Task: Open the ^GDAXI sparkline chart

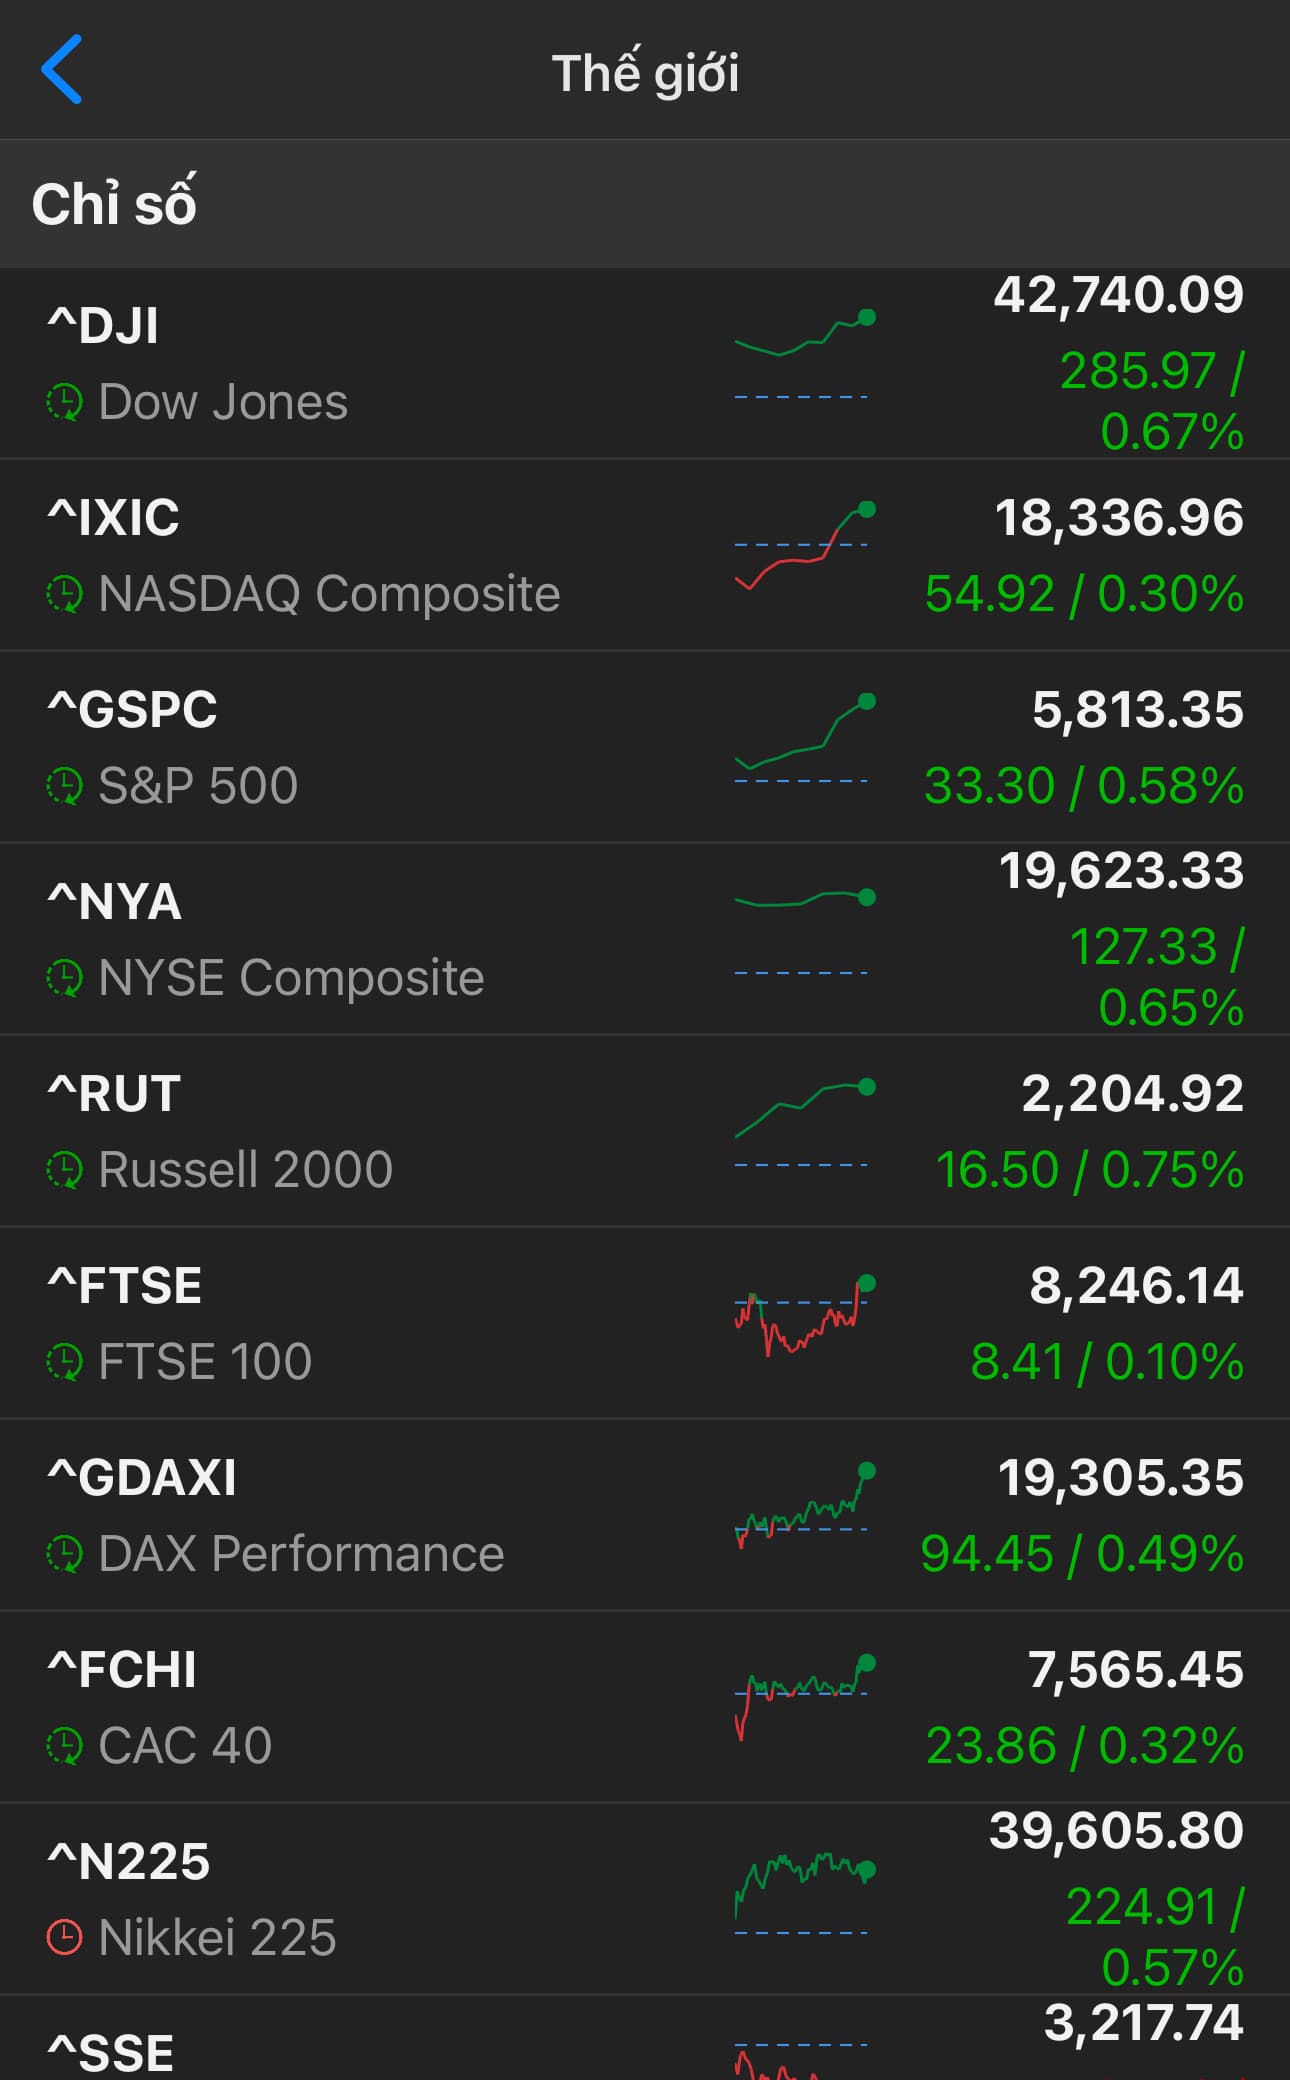Action: point(804,1507)
